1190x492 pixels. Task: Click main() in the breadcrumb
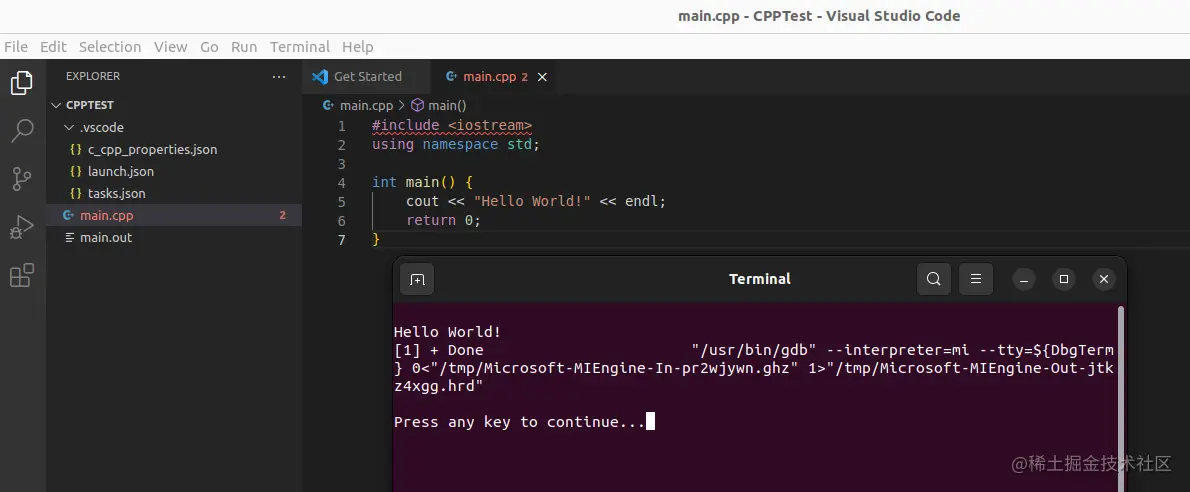447,106
